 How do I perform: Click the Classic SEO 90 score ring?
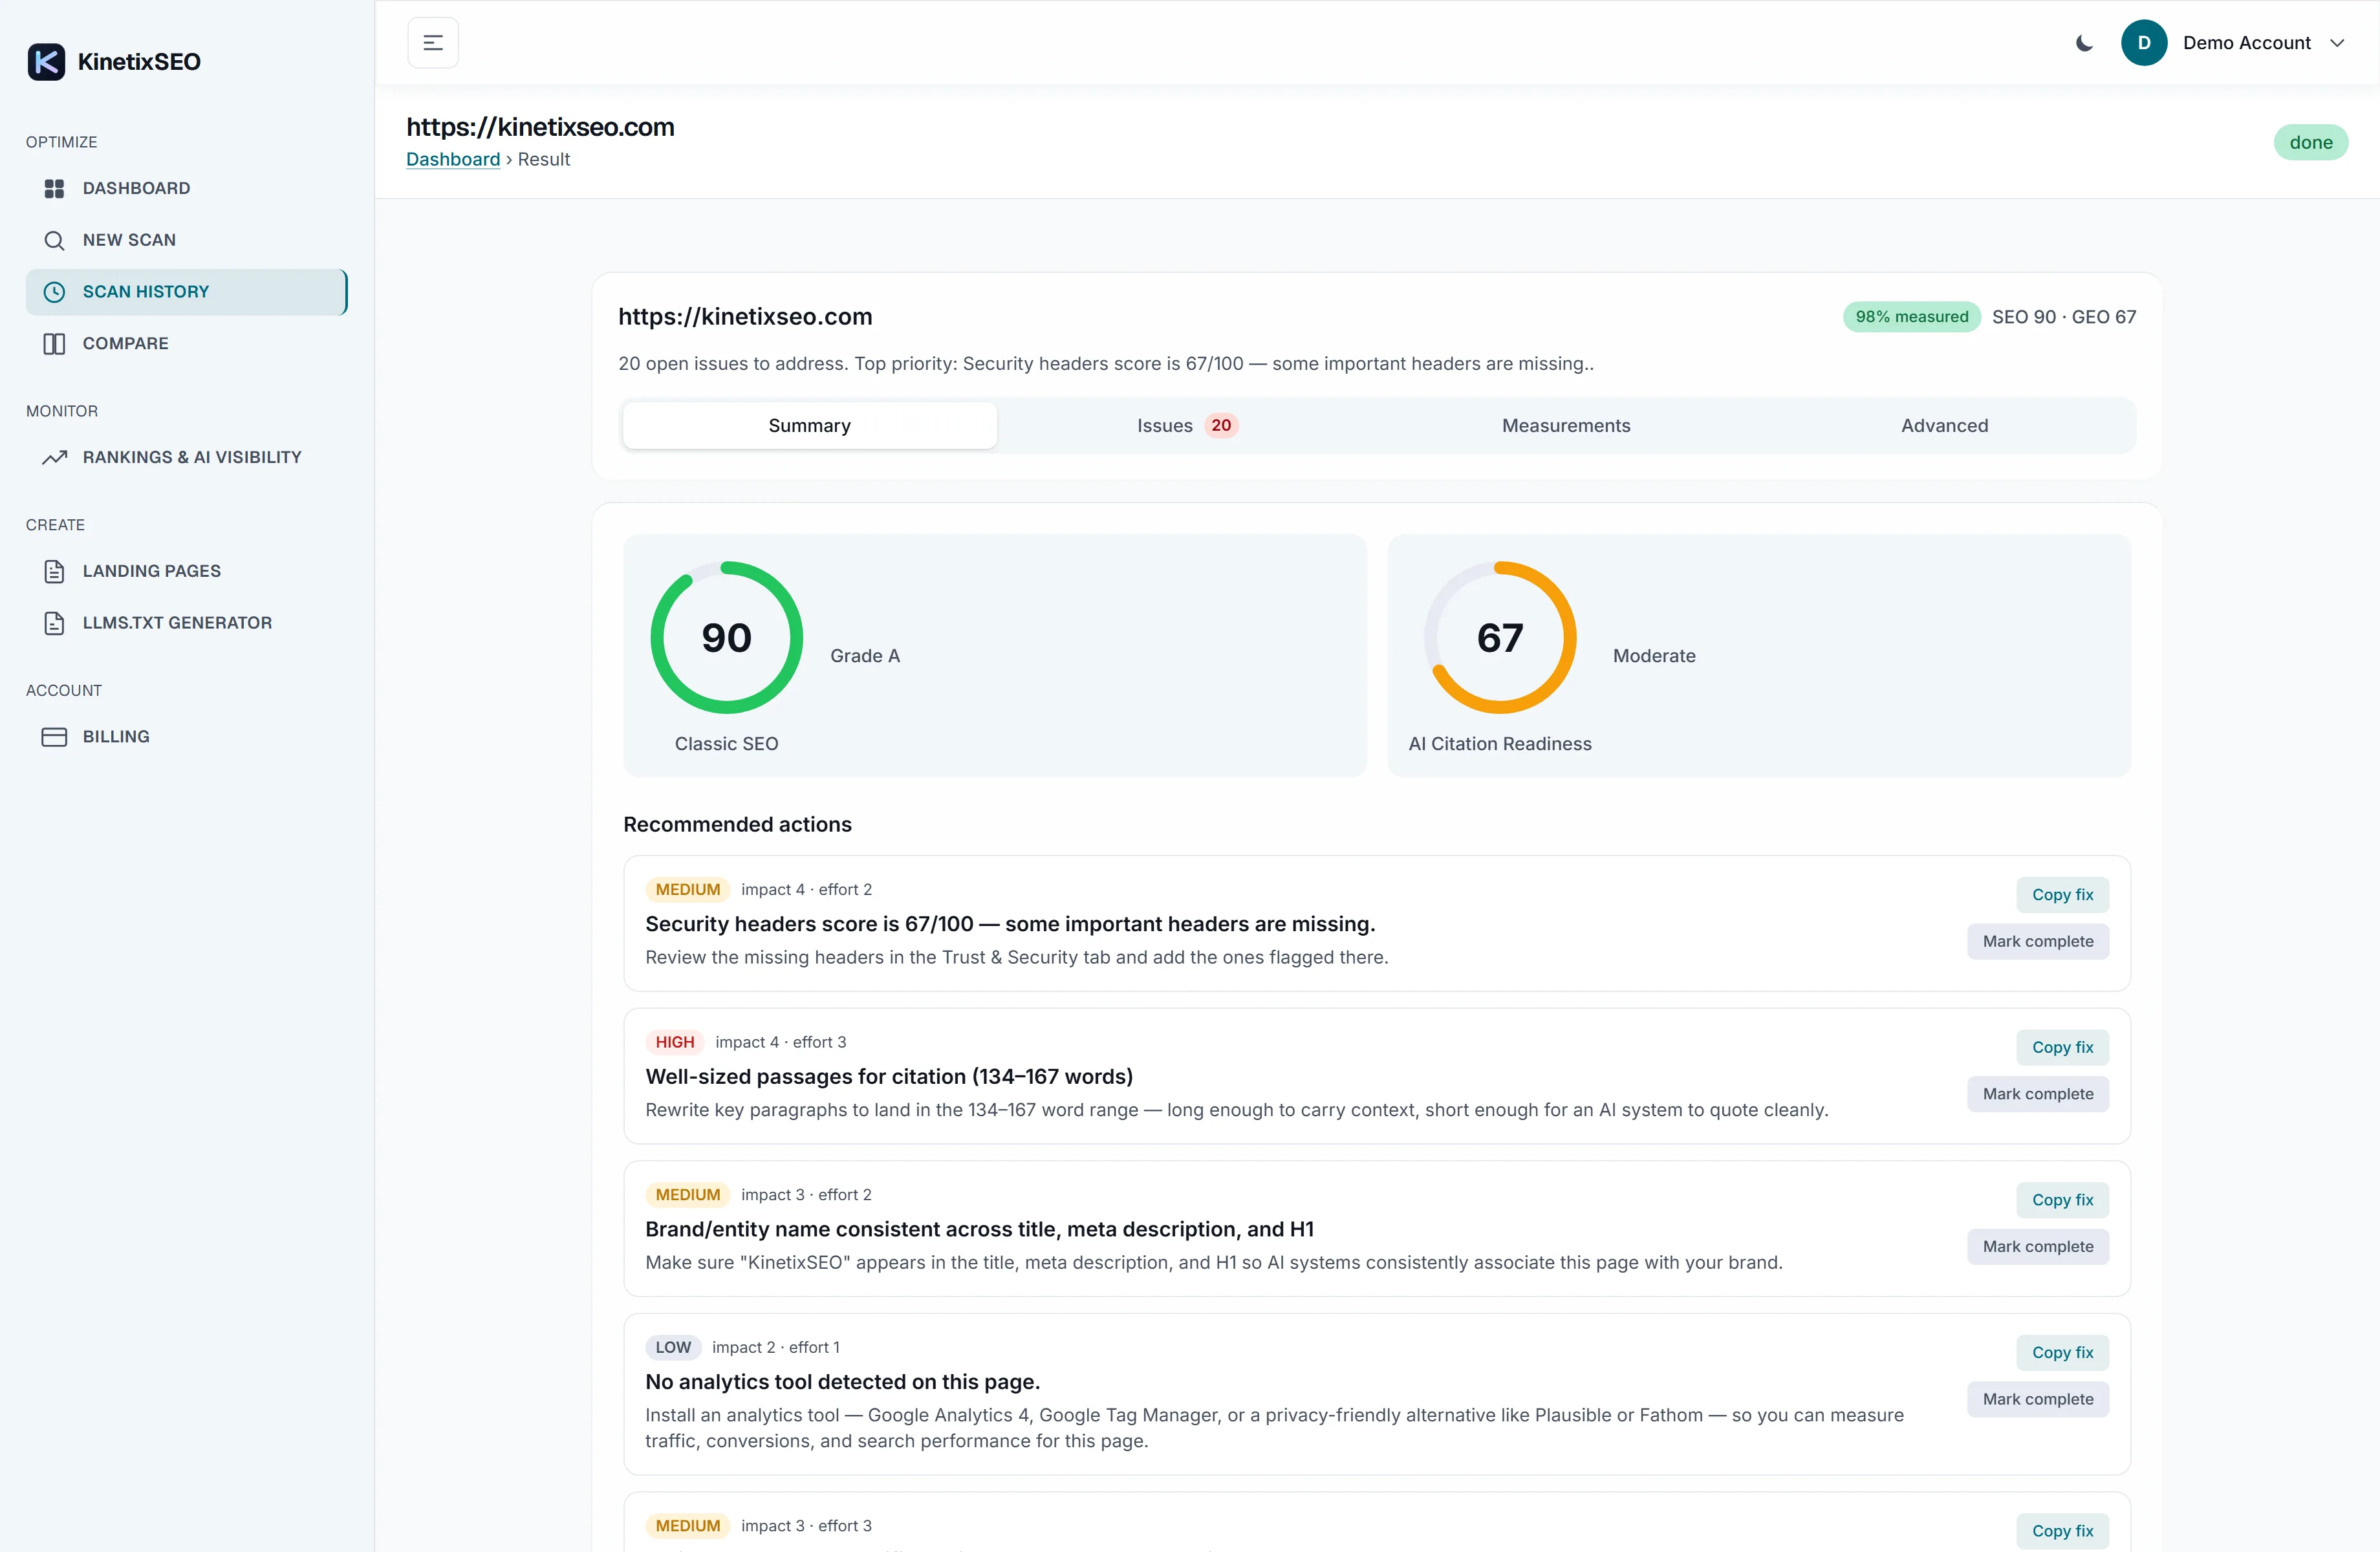tap(727, 638)
